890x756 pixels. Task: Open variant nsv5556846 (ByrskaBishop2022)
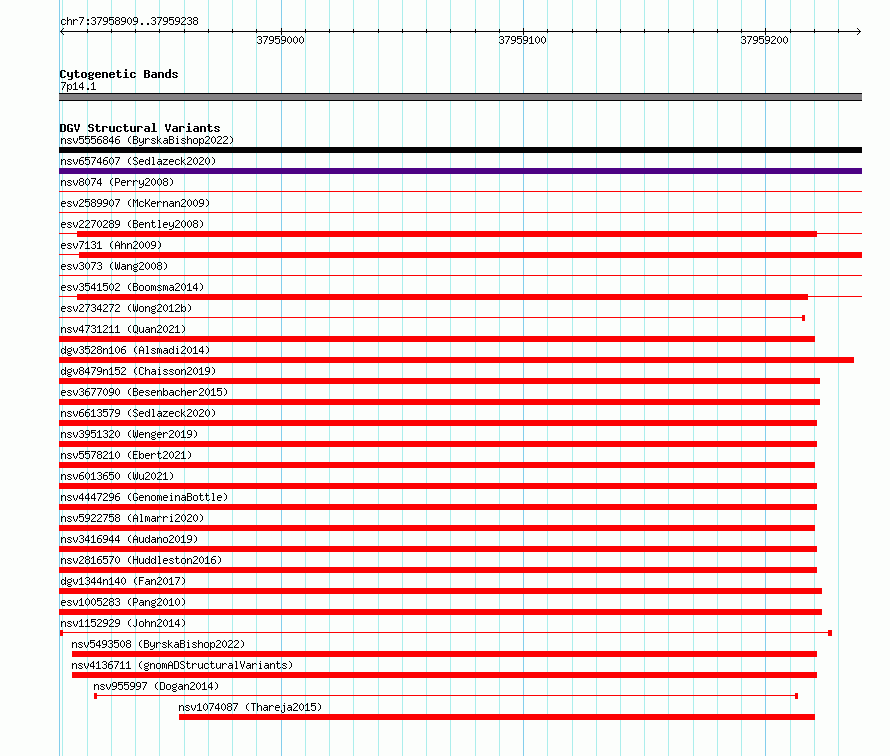click(147, 140)
